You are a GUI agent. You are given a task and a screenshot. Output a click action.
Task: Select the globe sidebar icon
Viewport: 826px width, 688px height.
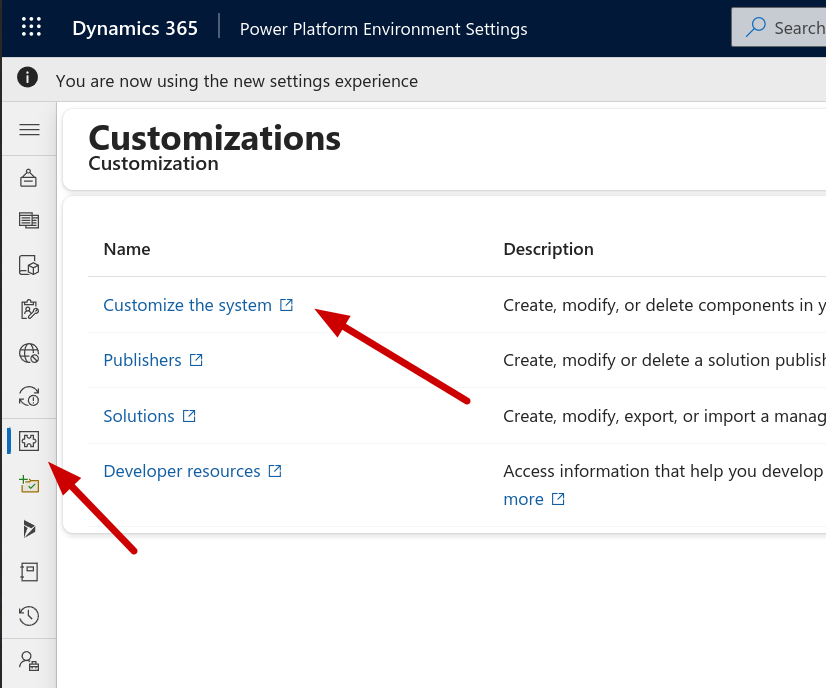[x=29, y=353]
